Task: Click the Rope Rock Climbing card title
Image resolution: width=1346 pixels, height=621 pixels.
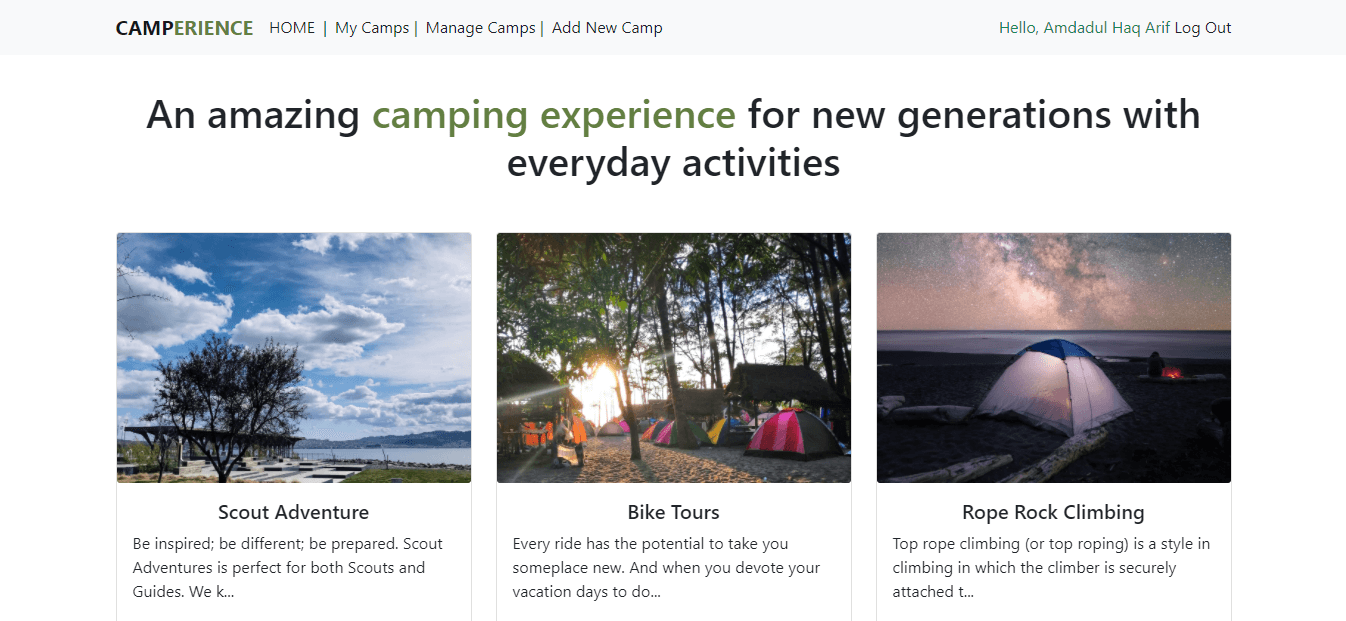Action: click(1054, 512)
